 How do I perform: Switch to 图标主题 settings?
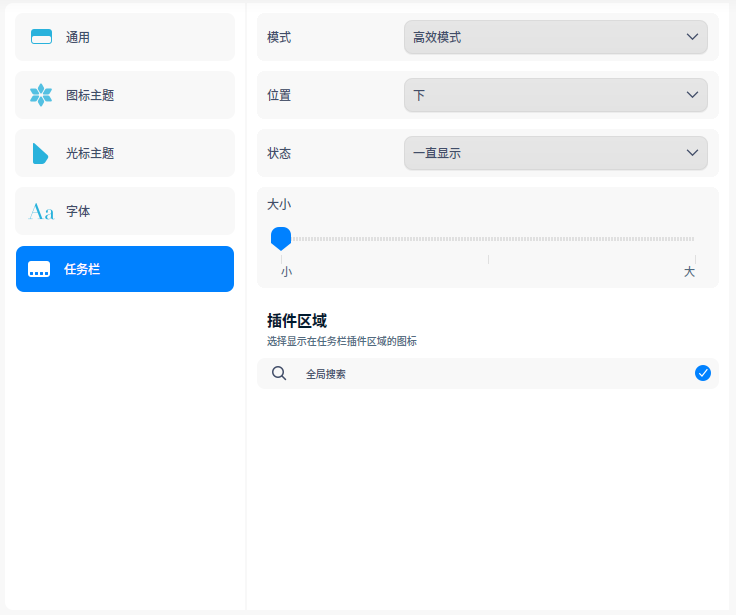[125, 95]
